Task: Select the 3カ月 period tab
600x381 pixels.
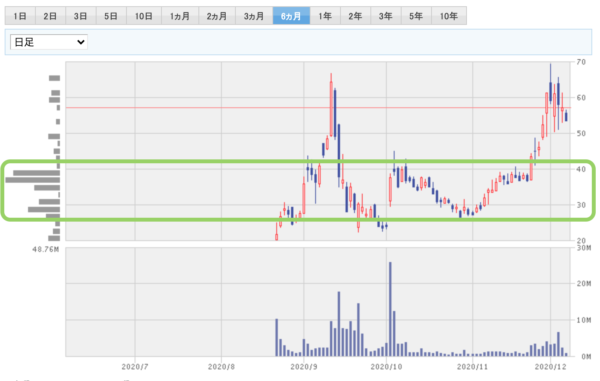Action: click(254, 16)
